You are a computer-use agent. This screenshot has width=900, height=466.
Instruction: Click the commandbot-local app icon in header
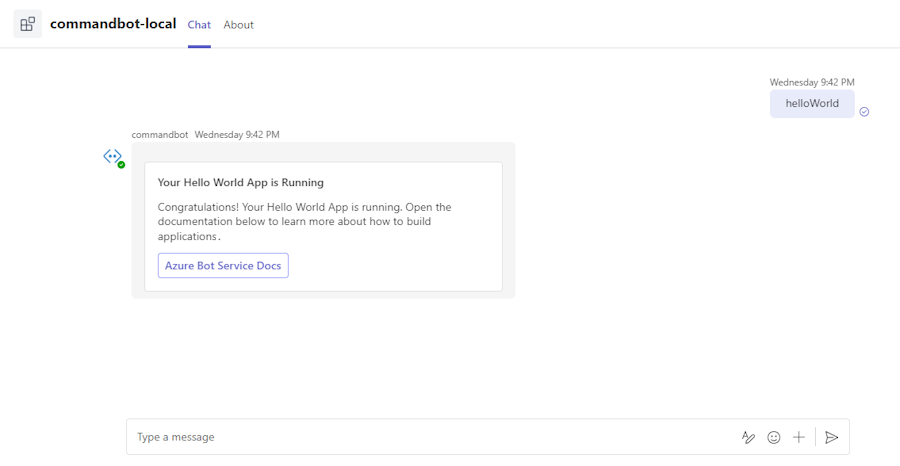[x=28, y=24]
